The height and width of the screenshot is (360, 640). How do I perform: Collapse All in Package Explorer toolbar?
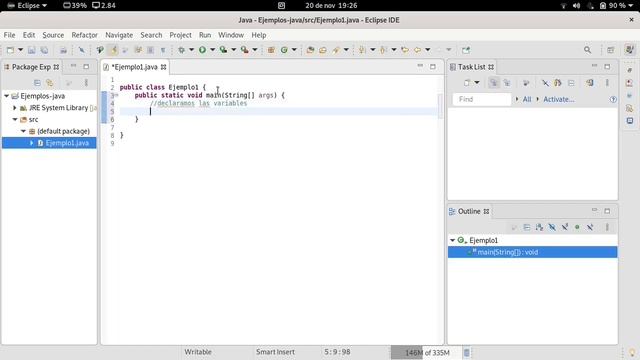point(37,83)
